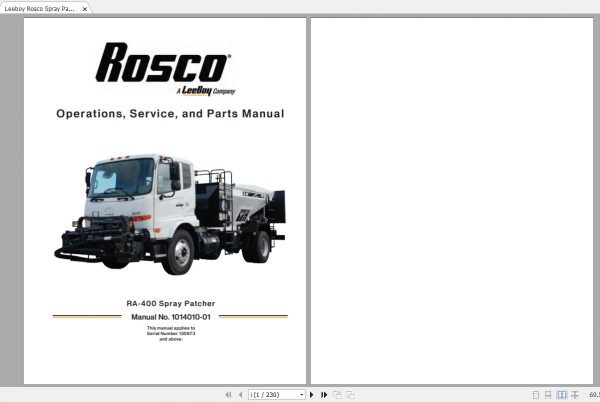
Task: Click the zoom percentage value 69.5
Action: click(594, 395)
